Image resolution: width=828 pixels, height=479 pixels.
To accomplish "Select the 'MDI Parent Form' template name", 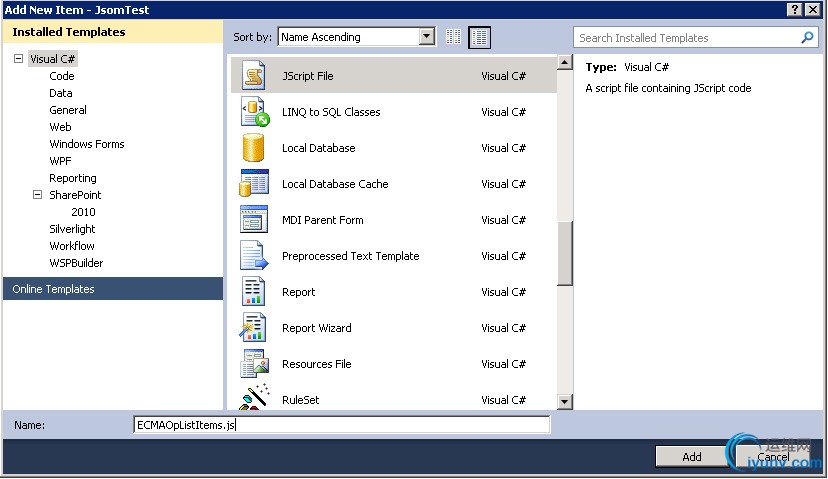I will (x=323, y=220).
